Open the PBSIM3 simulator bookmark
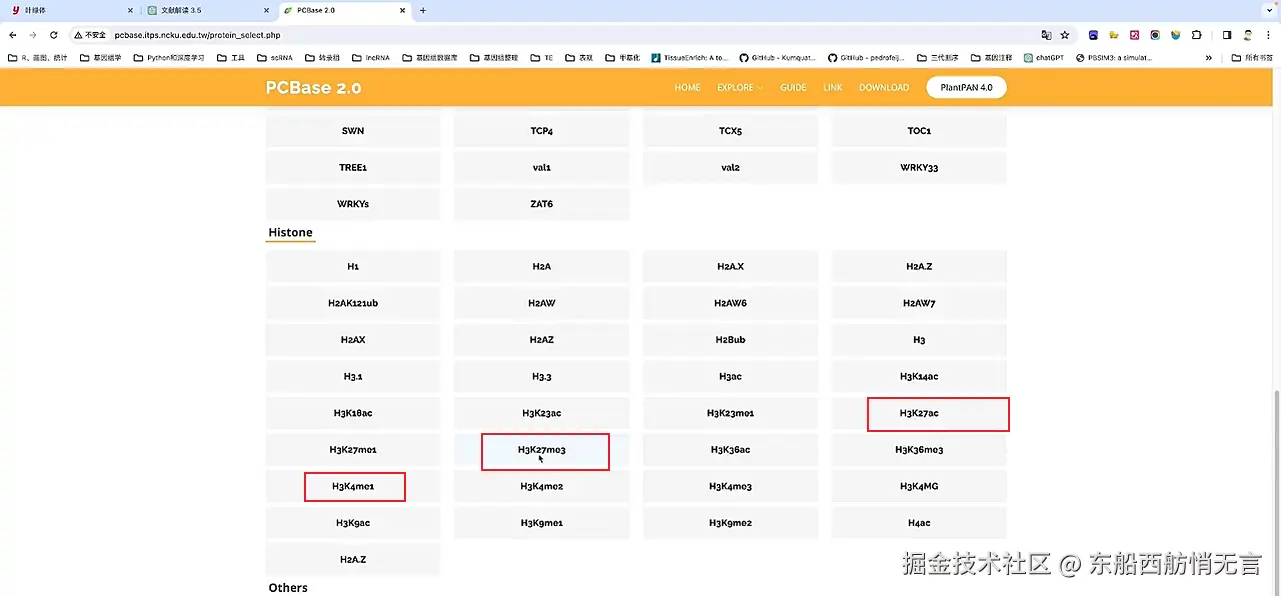 click(1113, 58)
